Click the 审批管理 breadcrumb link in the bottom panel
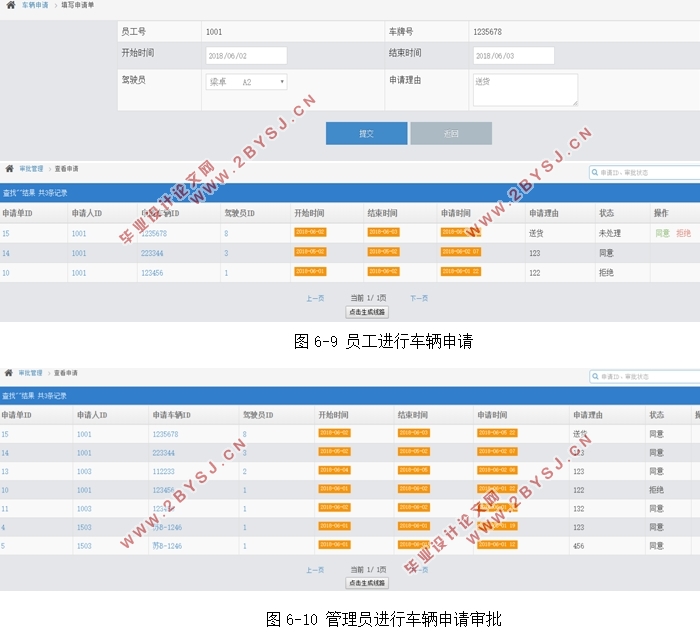Viewport: 700px width, 635px height. point(30,373)
